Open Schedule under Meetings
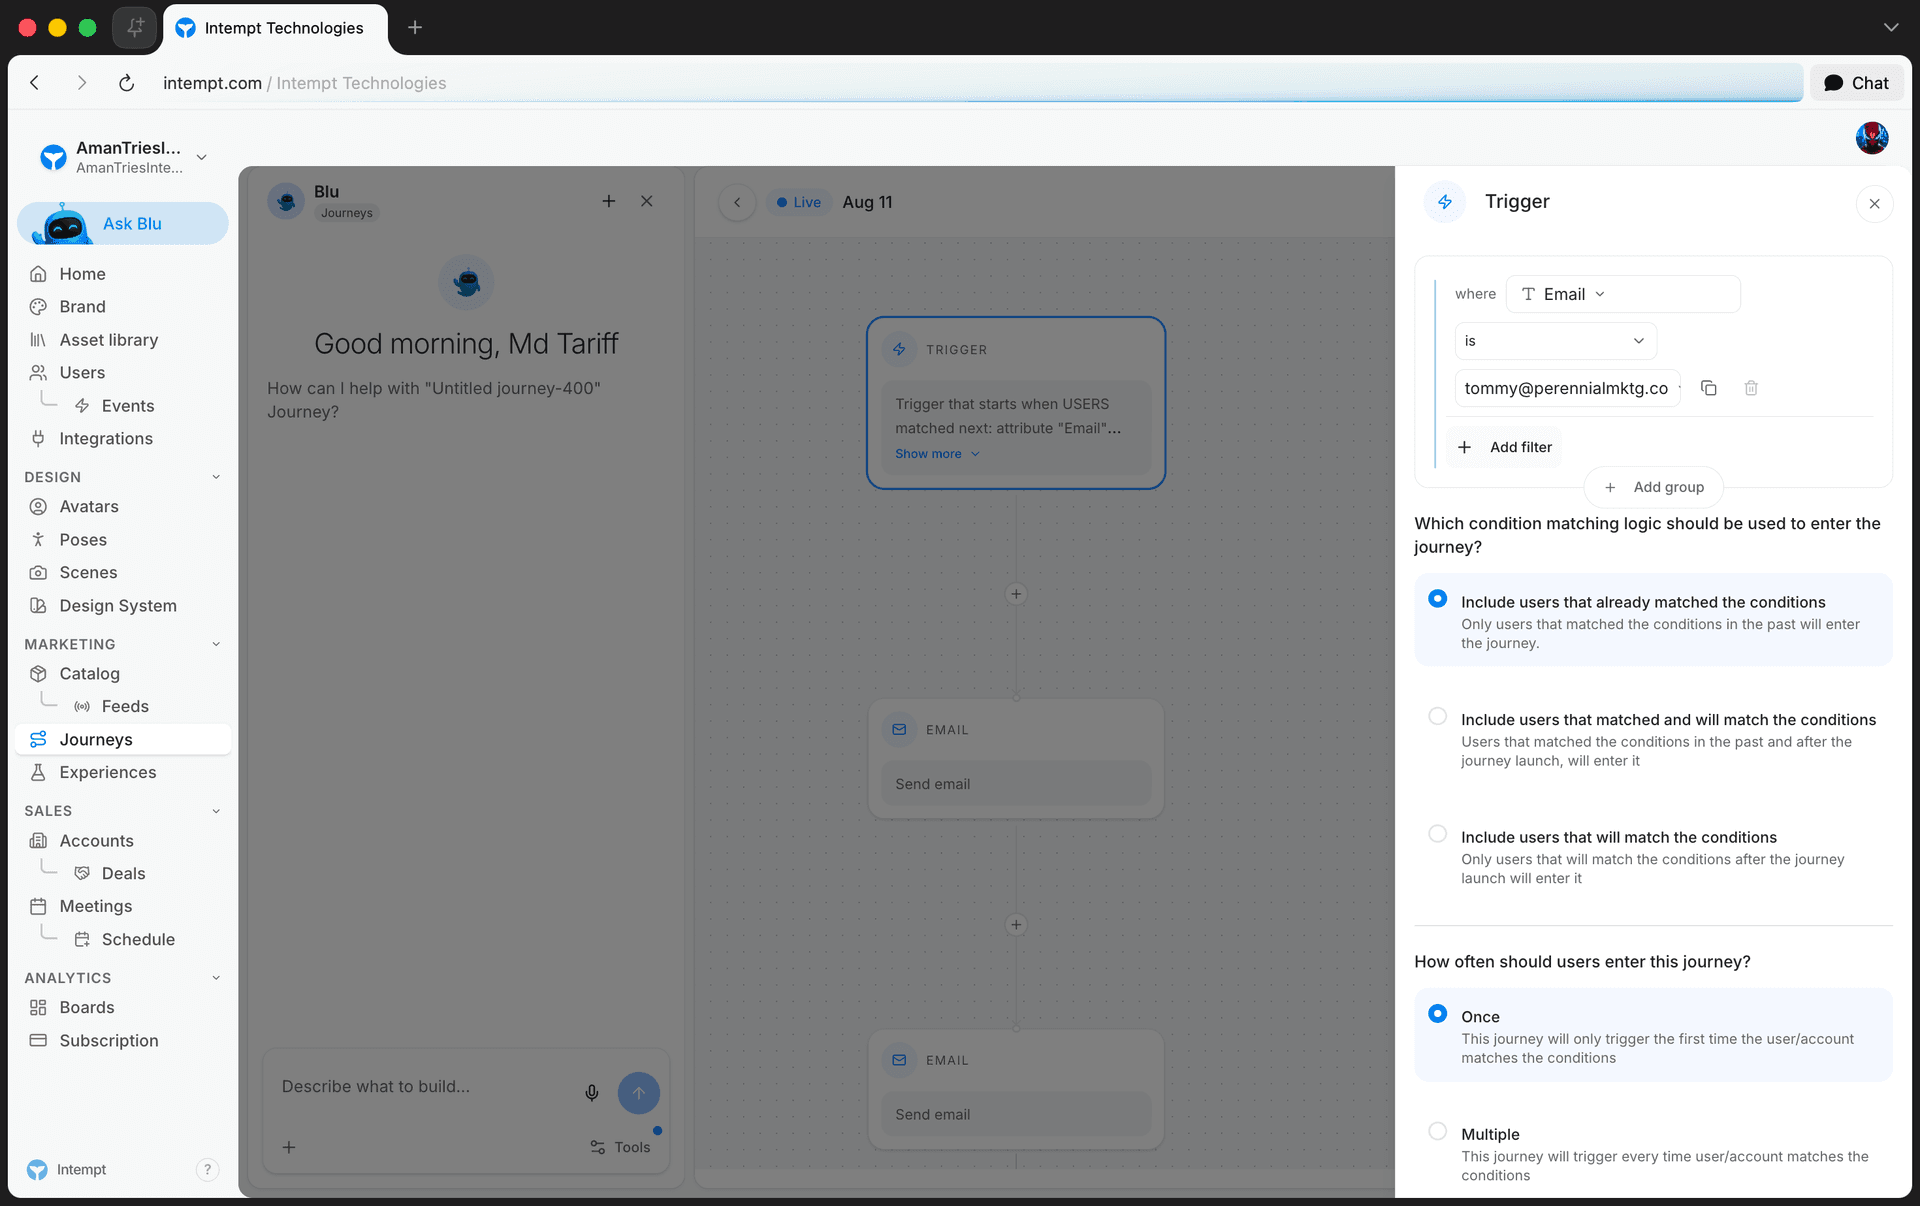 pos(138,940)
